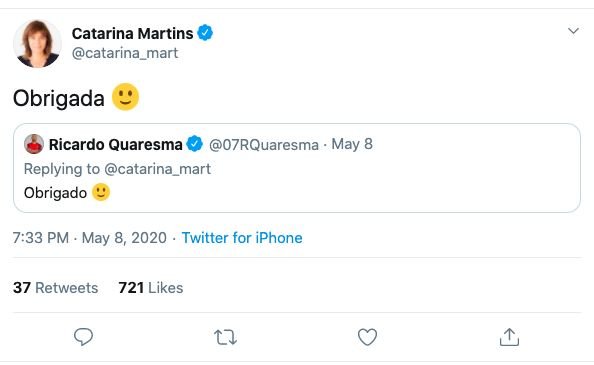Click the reply speech bubble icon
Screen dimensions: 594x365
pos(83,337)
